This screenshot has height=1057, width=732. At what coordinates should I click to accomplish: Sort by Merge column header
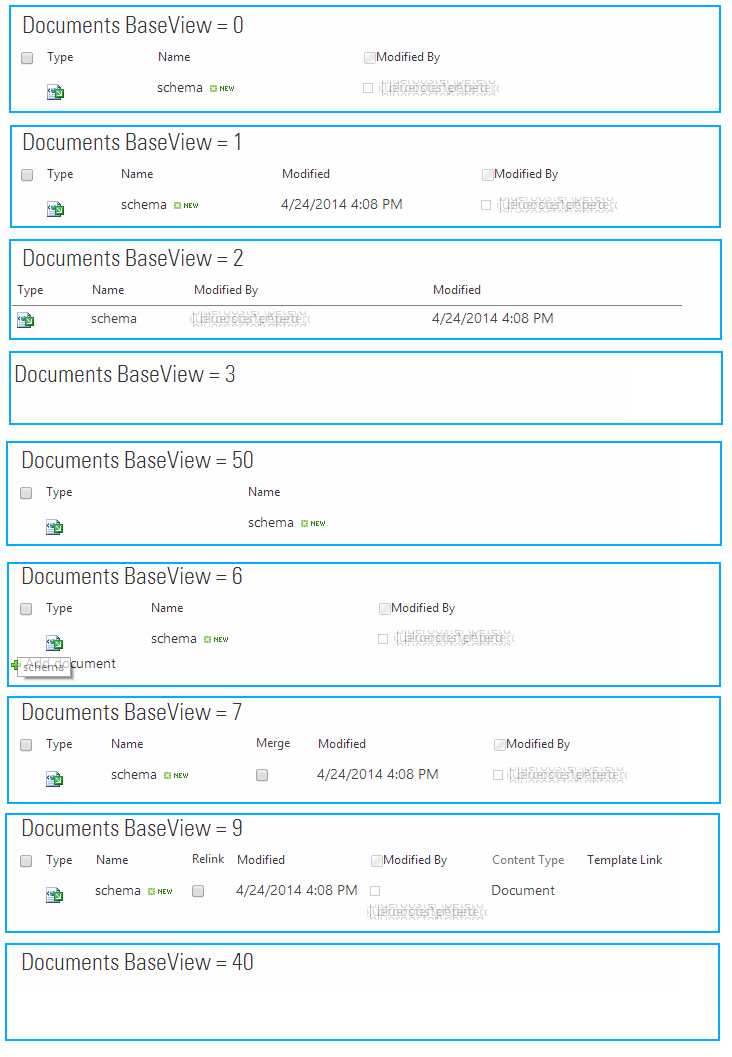(x=273, y=743)
